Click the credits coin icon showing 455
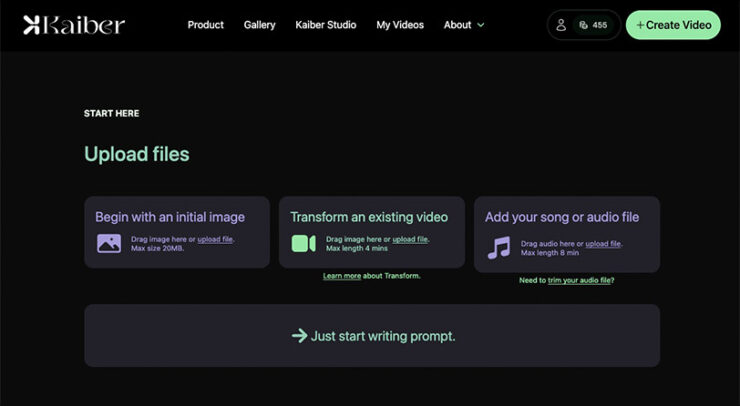This screenshot has height=406, width=740. click(584, 25)
